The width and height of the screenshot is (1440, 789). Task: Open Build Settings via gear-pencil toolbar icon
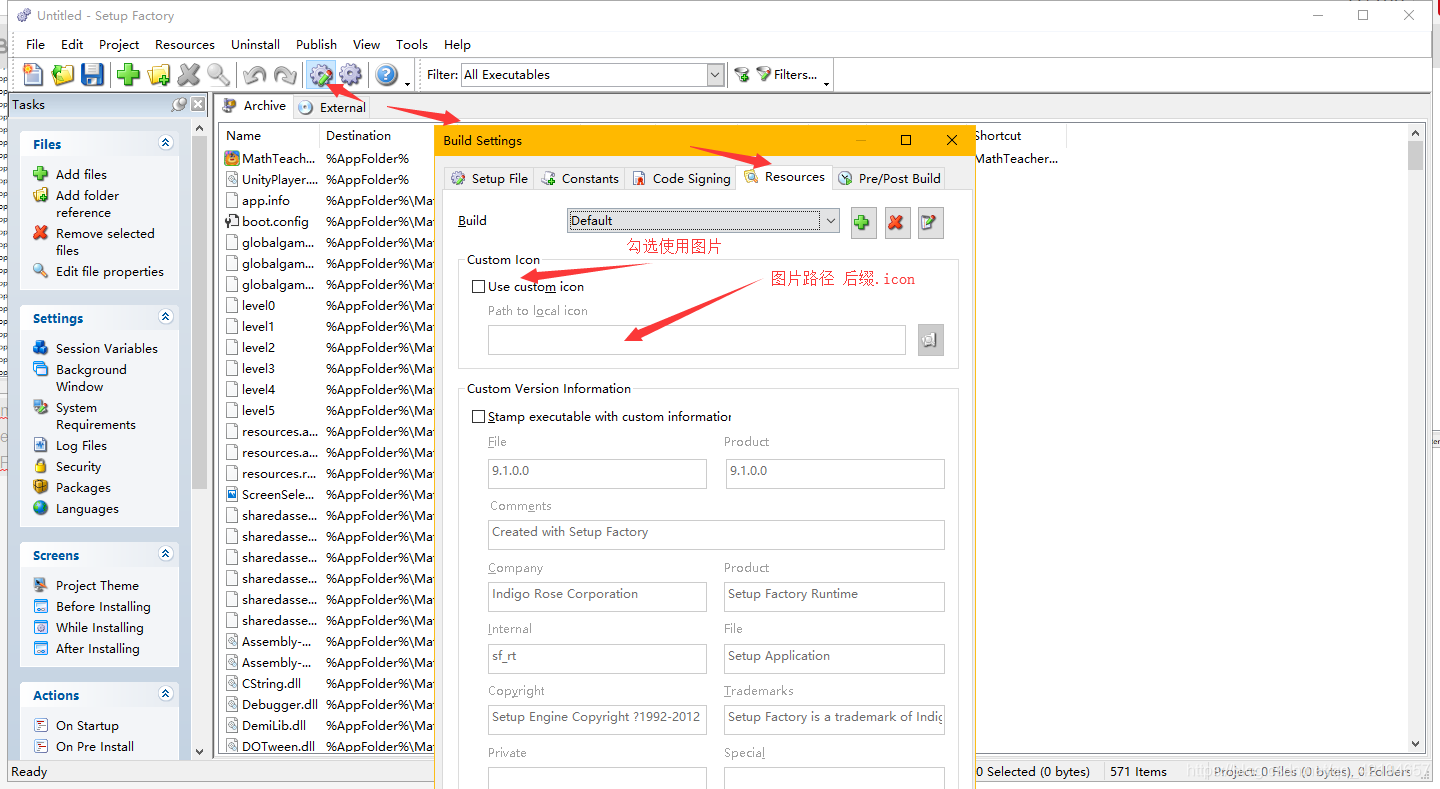coord(321,75)
